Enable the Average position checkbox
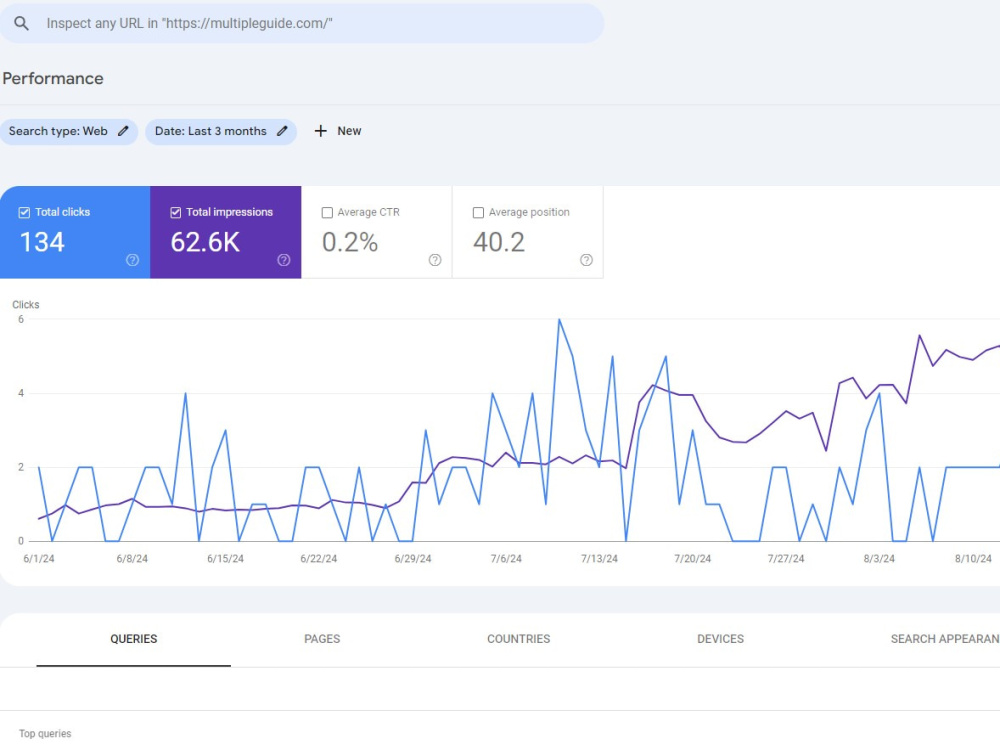 tap(478, 212)
